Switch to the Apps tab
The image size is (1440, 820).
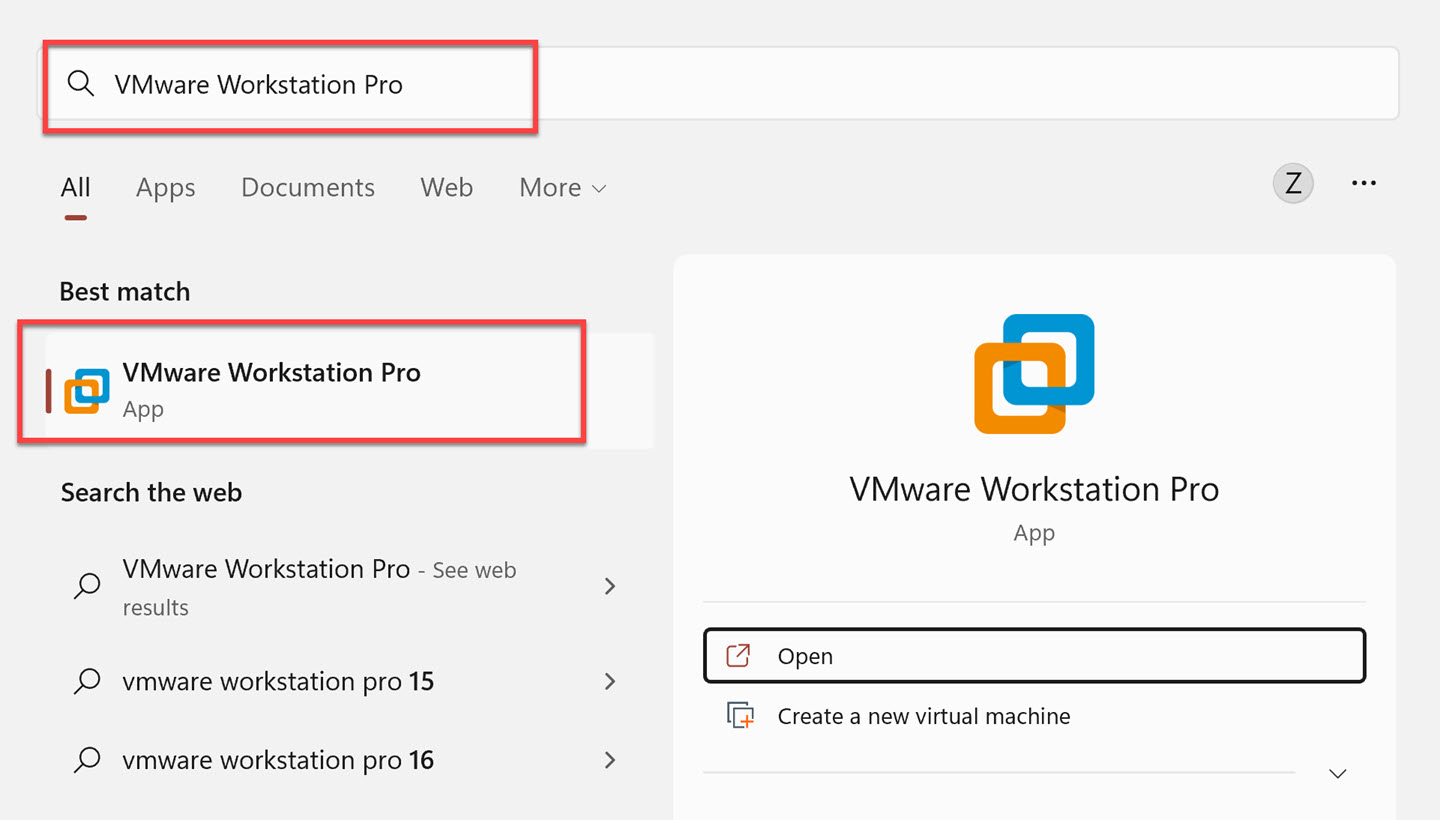pyautogui.click(x=166, y=188)
